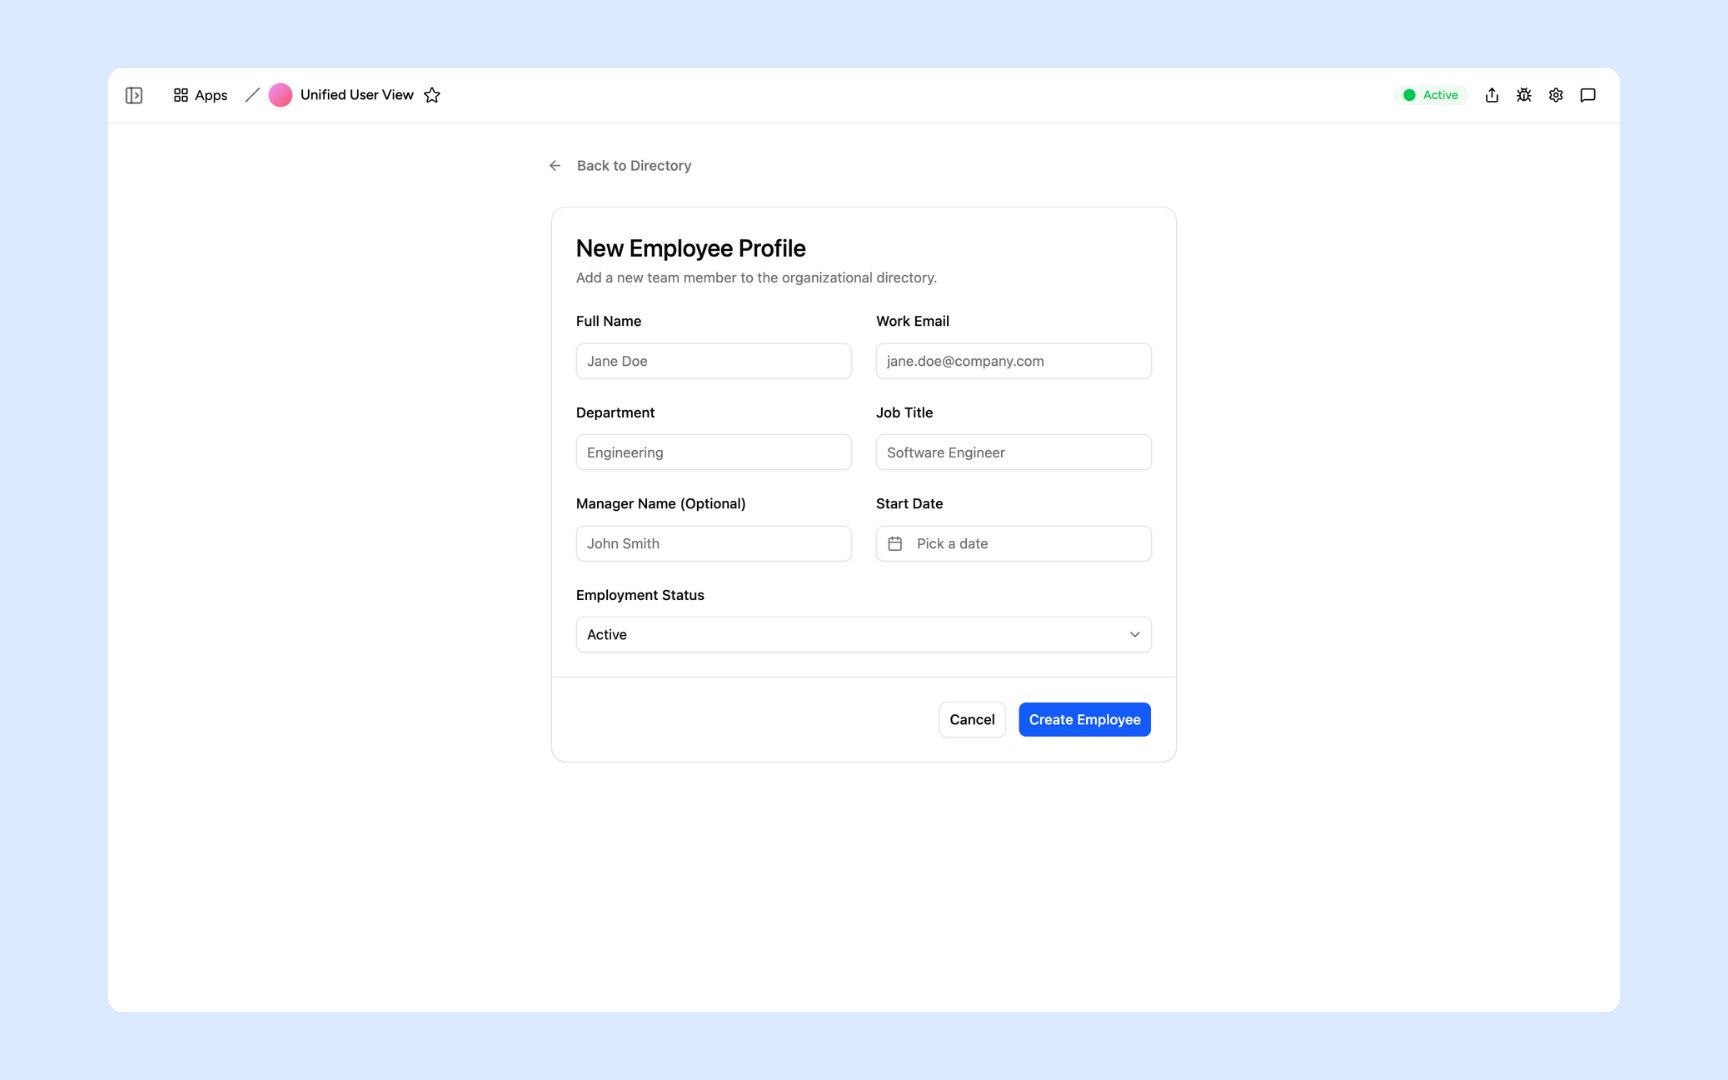The image size is (1728, 1080).
Task: Click the Department label
Action: pos(615,413)
